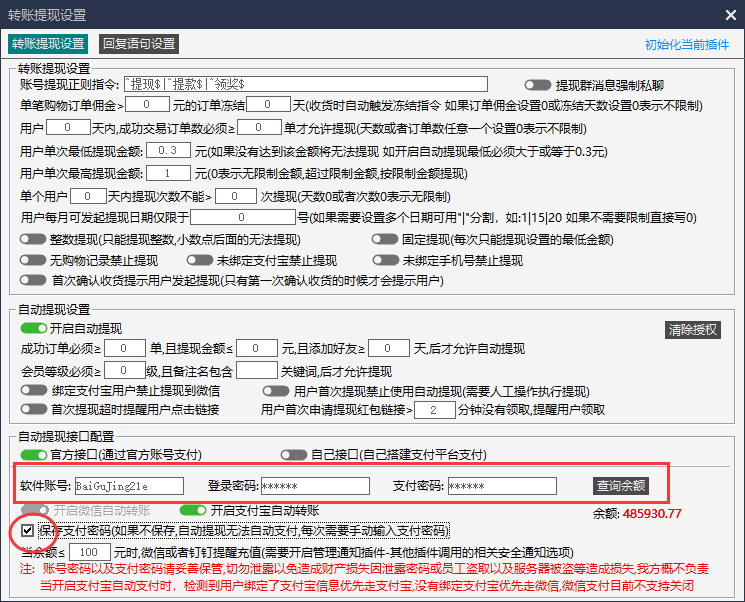The image size is (745, 602).
Task: Click the 清除授权 button
Action: click(x=693, y=330)
